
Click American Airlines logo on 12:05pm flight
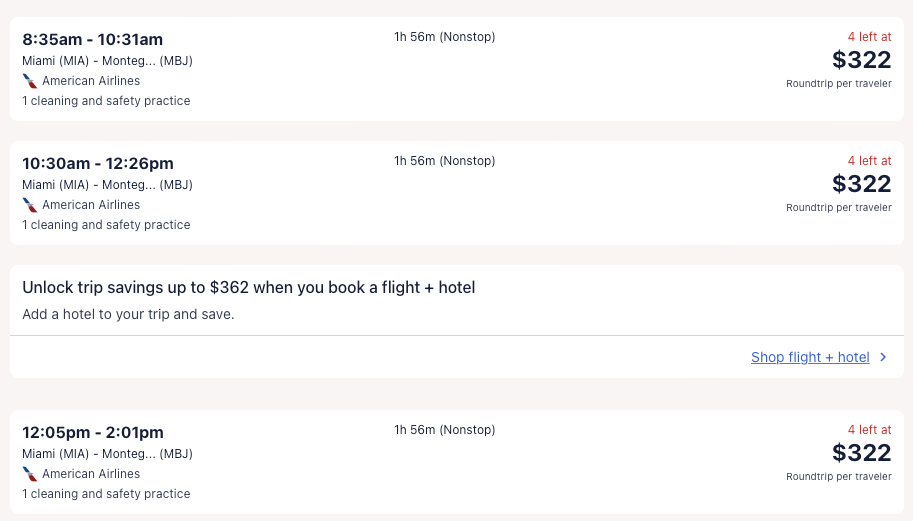pyautogui.click(x=30, y=474)
